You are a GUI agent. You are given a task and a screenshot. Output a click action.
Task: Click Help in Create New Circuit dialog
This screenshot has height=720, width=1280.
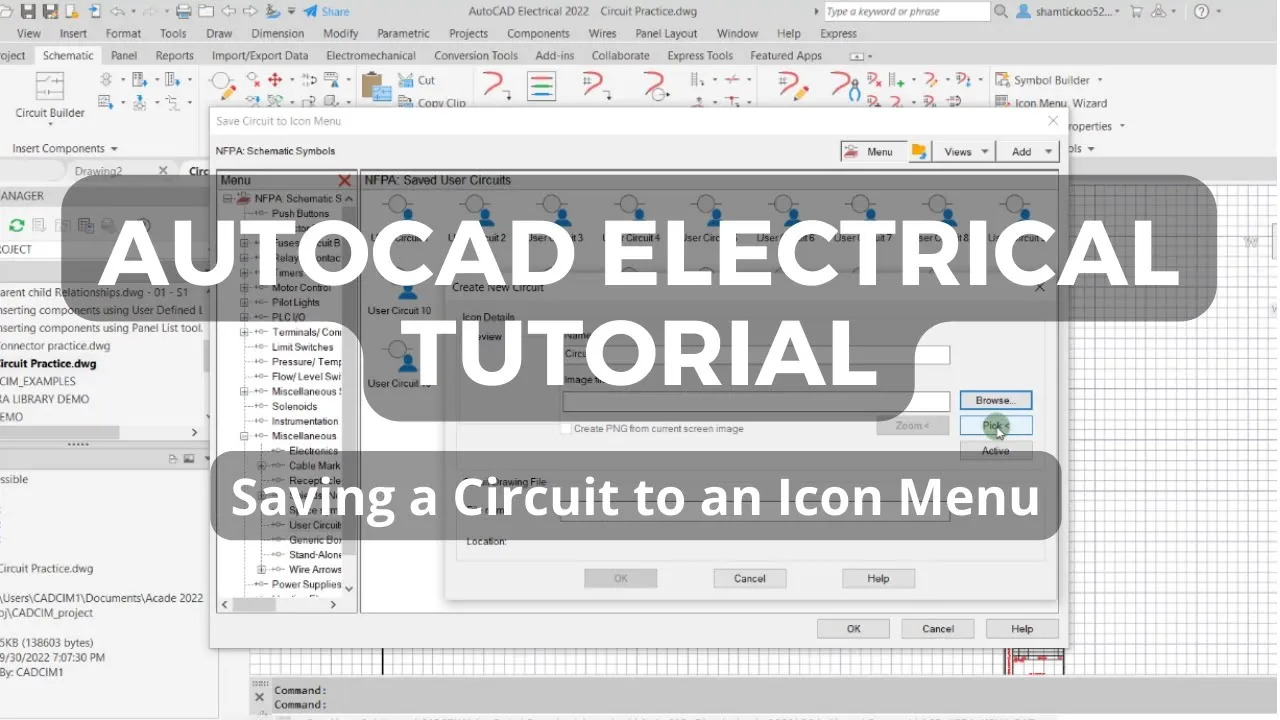click(878, 578)
